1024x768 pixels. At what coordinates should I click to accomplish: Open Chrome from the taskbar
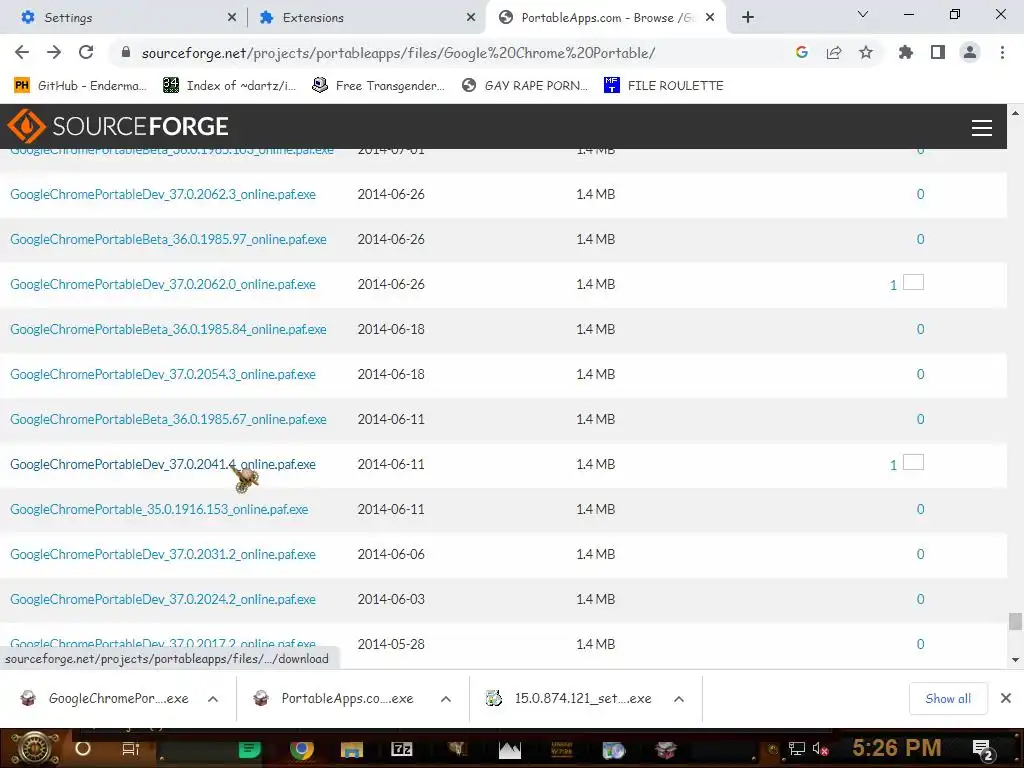click(301, 749)
